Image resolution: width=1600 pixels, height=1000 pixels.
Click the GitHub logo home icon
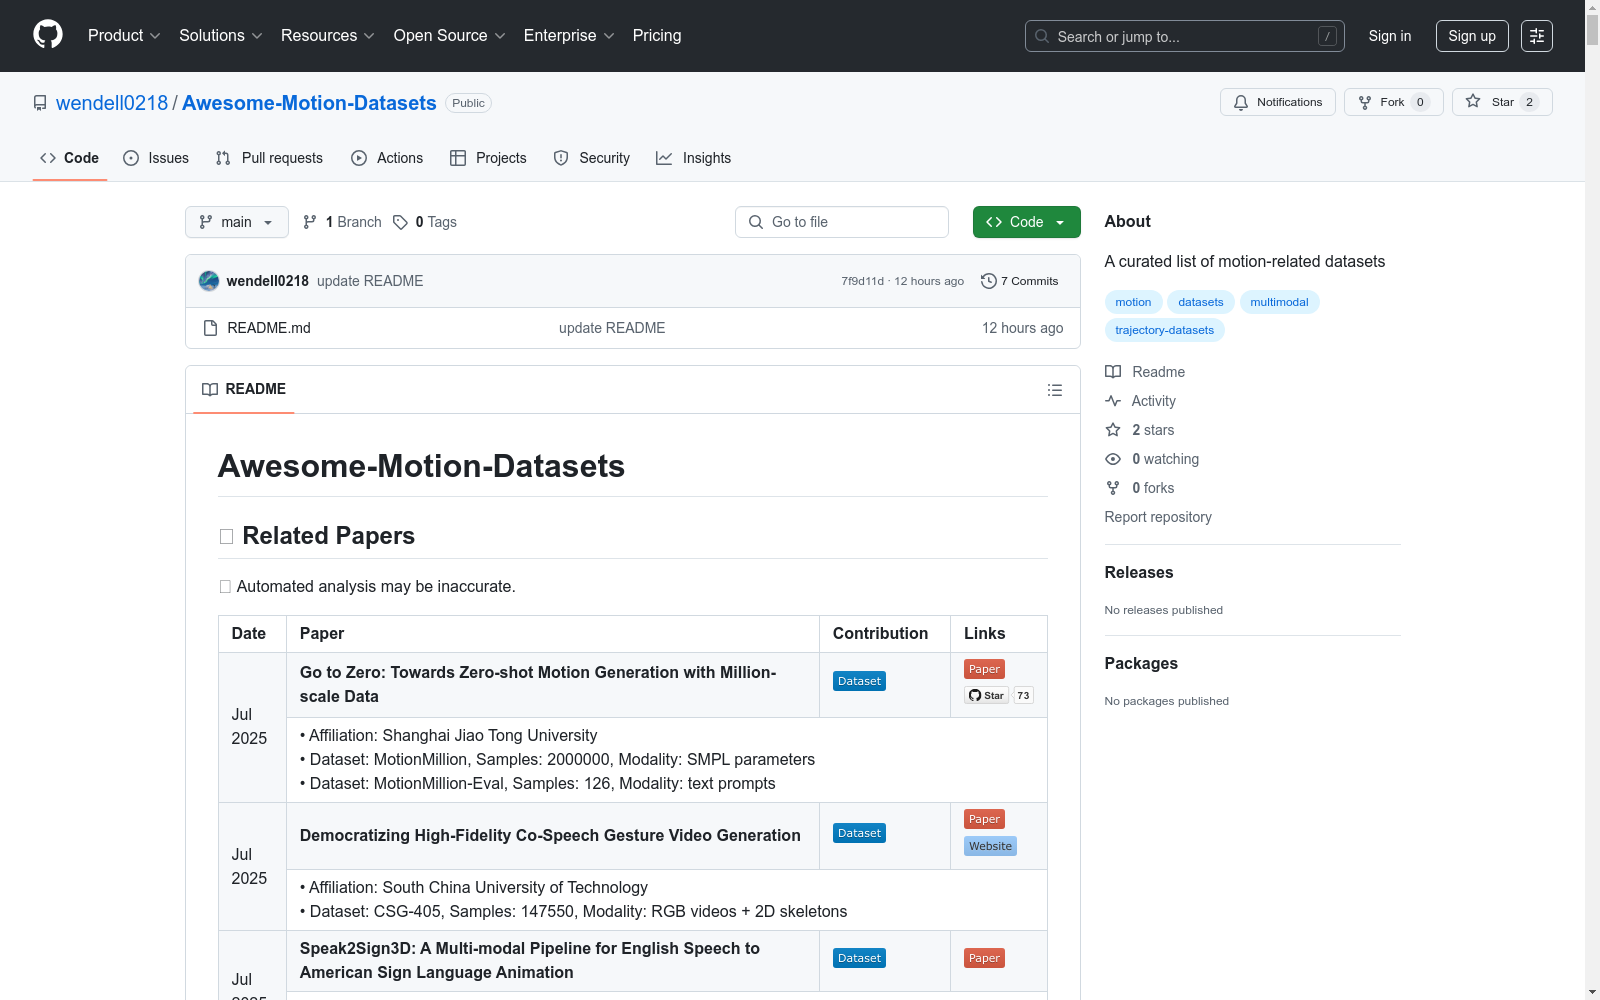(47, 35)
